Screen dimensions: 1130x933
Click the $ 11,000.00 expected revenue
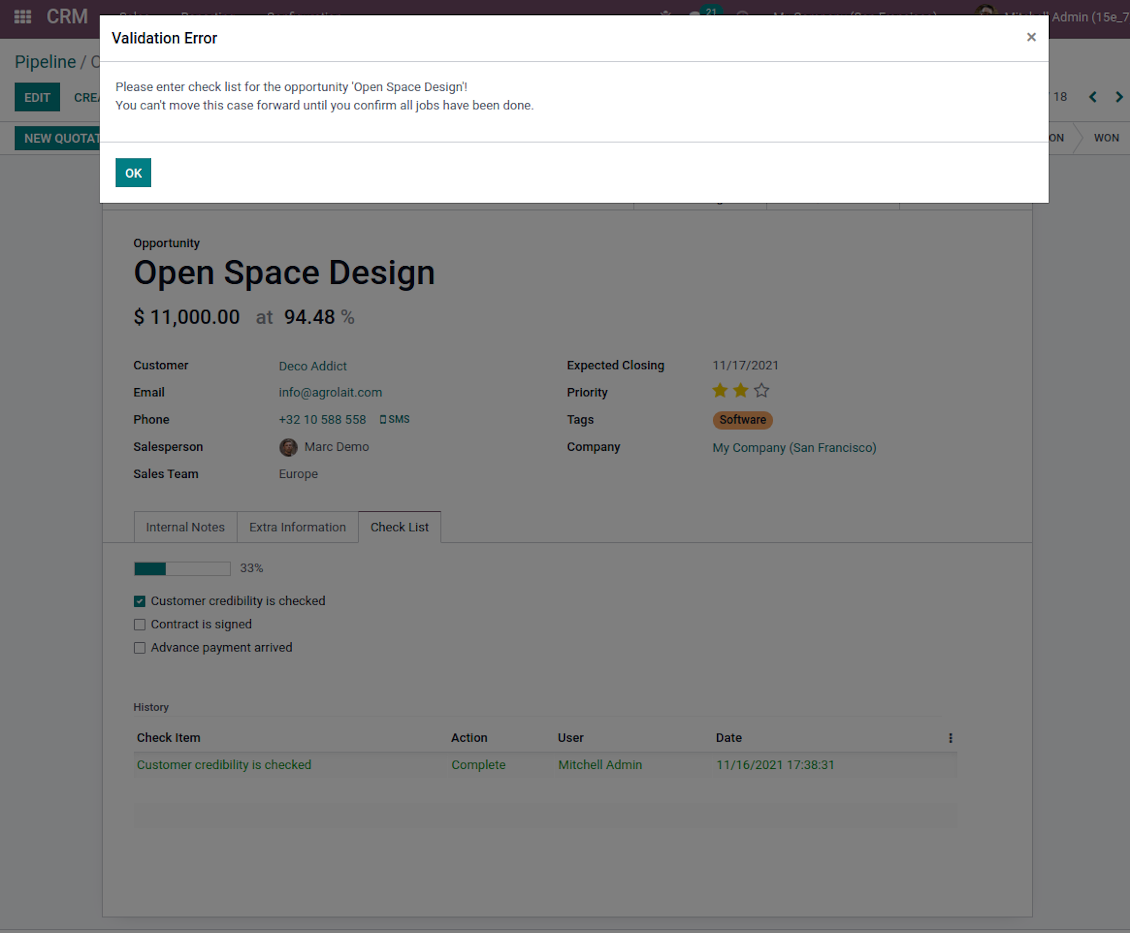point(187,317)
